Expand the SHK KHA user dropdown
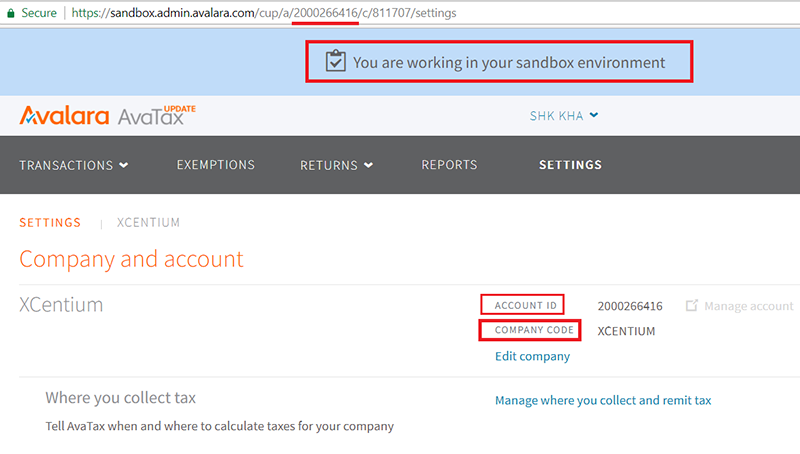800x454 pixels. (563, 116)
